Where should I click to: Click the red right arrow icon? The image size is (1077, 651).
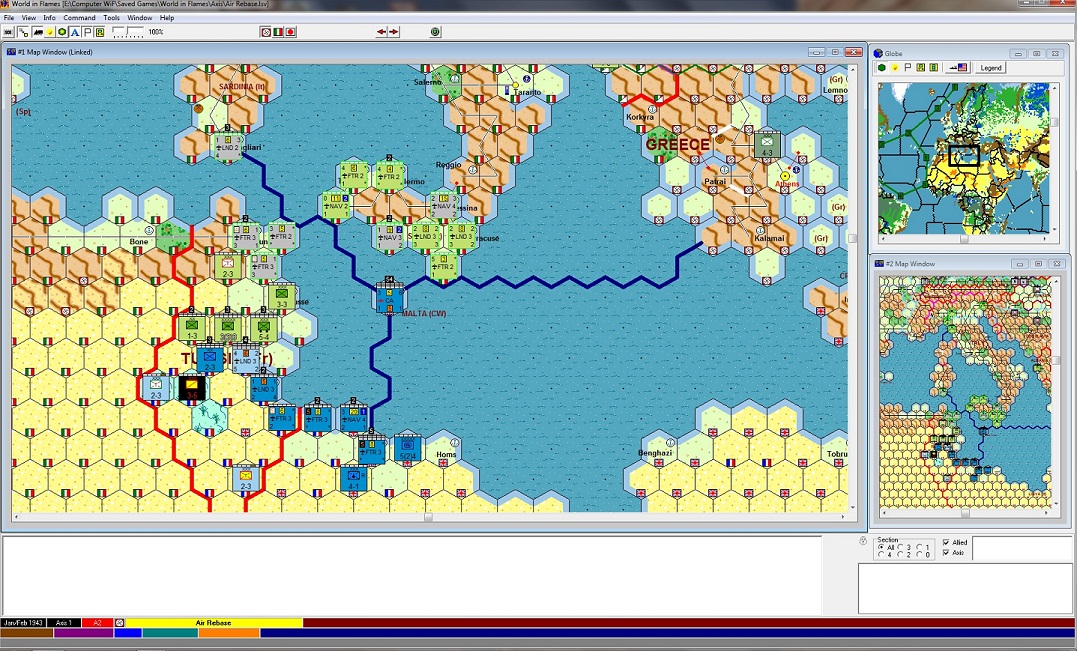[394, 32]
